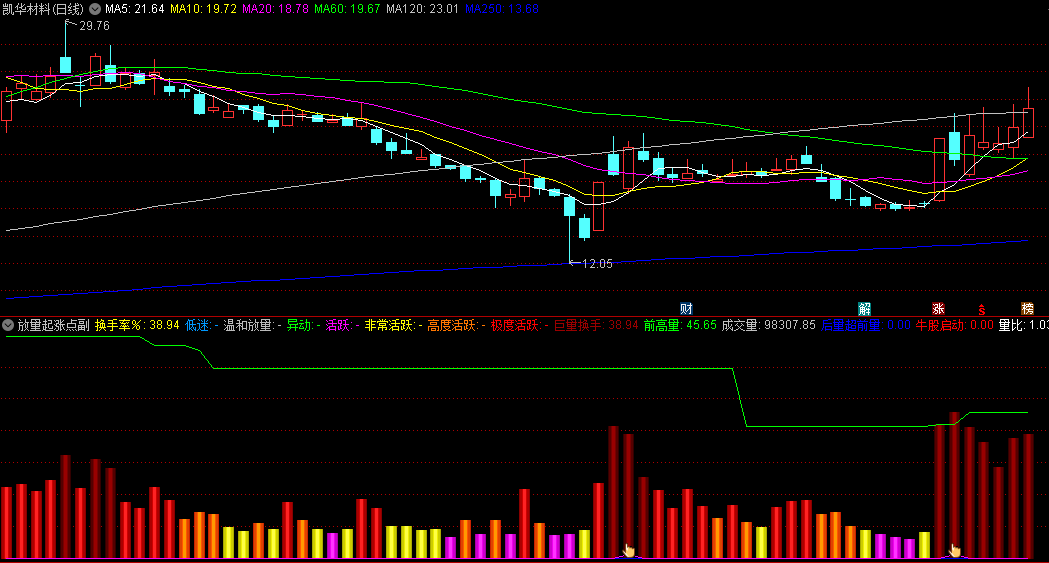Select the MA60: 19.67 label
This screenshot has width=1049, height=563.
(347, 9)
